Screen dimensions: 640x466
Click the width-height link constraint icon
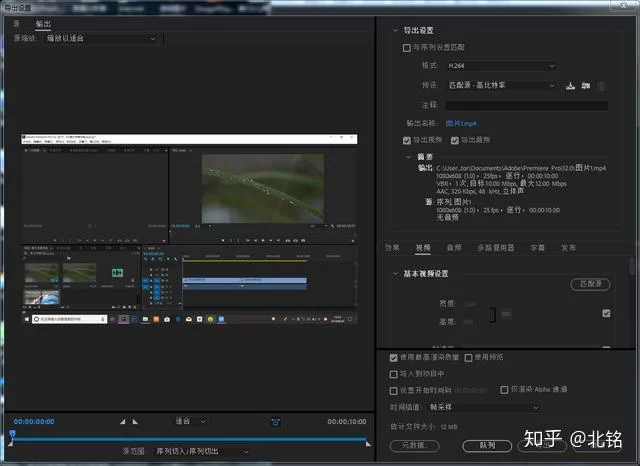(506, 314)
